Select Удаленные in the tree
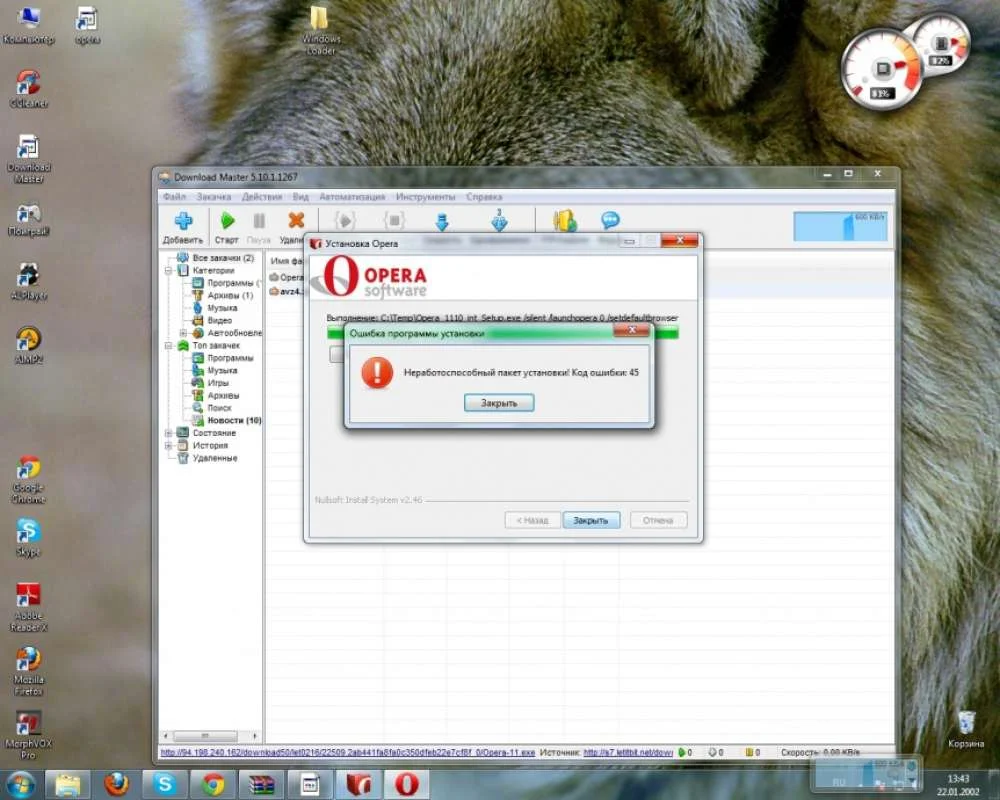The image size is (1000, 800). point(215,458)
